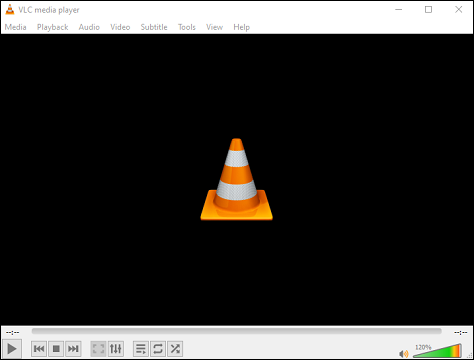Open the Video menu
The height and width of the screenshot is (360, 474).
[x=120, y=27]
